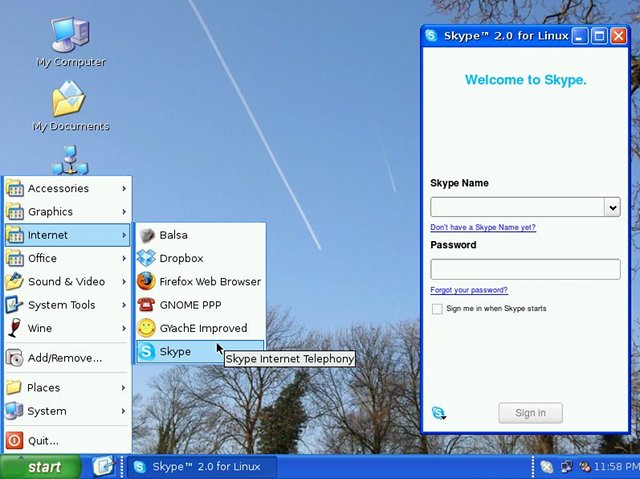640x479 pixels.
Task: Click the Skype icon in Internet submenu
Action: [x=146, y=351]
